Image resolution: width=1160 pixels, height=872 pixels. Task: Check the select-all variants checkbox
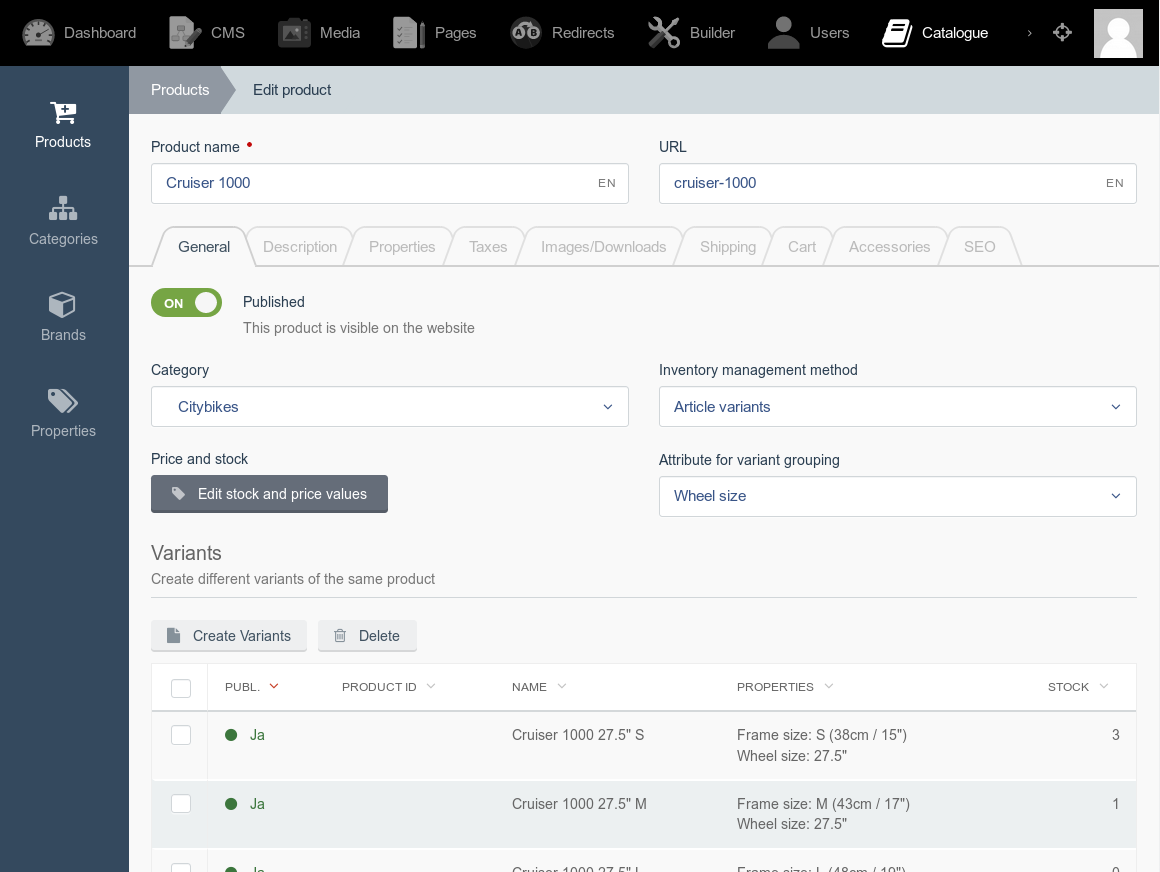[x=181, y=688]
